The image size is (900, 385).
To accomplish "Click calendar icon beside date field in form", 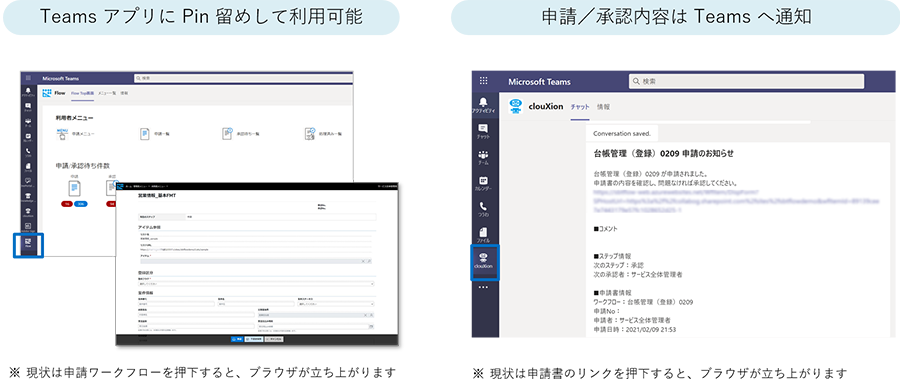I will coord(371,326).
